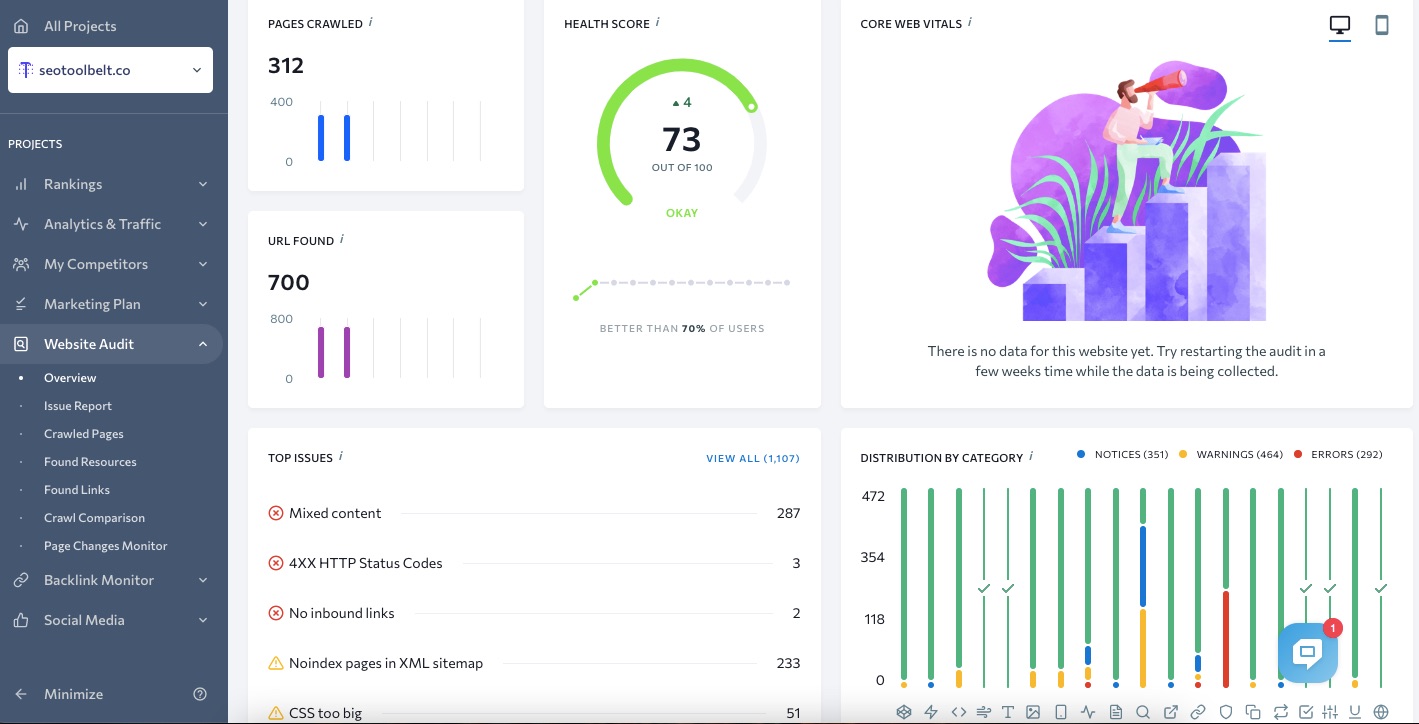Open the seotoolbelt.co project dropdown
1419x724 pixels.
[x=110, y=70]
